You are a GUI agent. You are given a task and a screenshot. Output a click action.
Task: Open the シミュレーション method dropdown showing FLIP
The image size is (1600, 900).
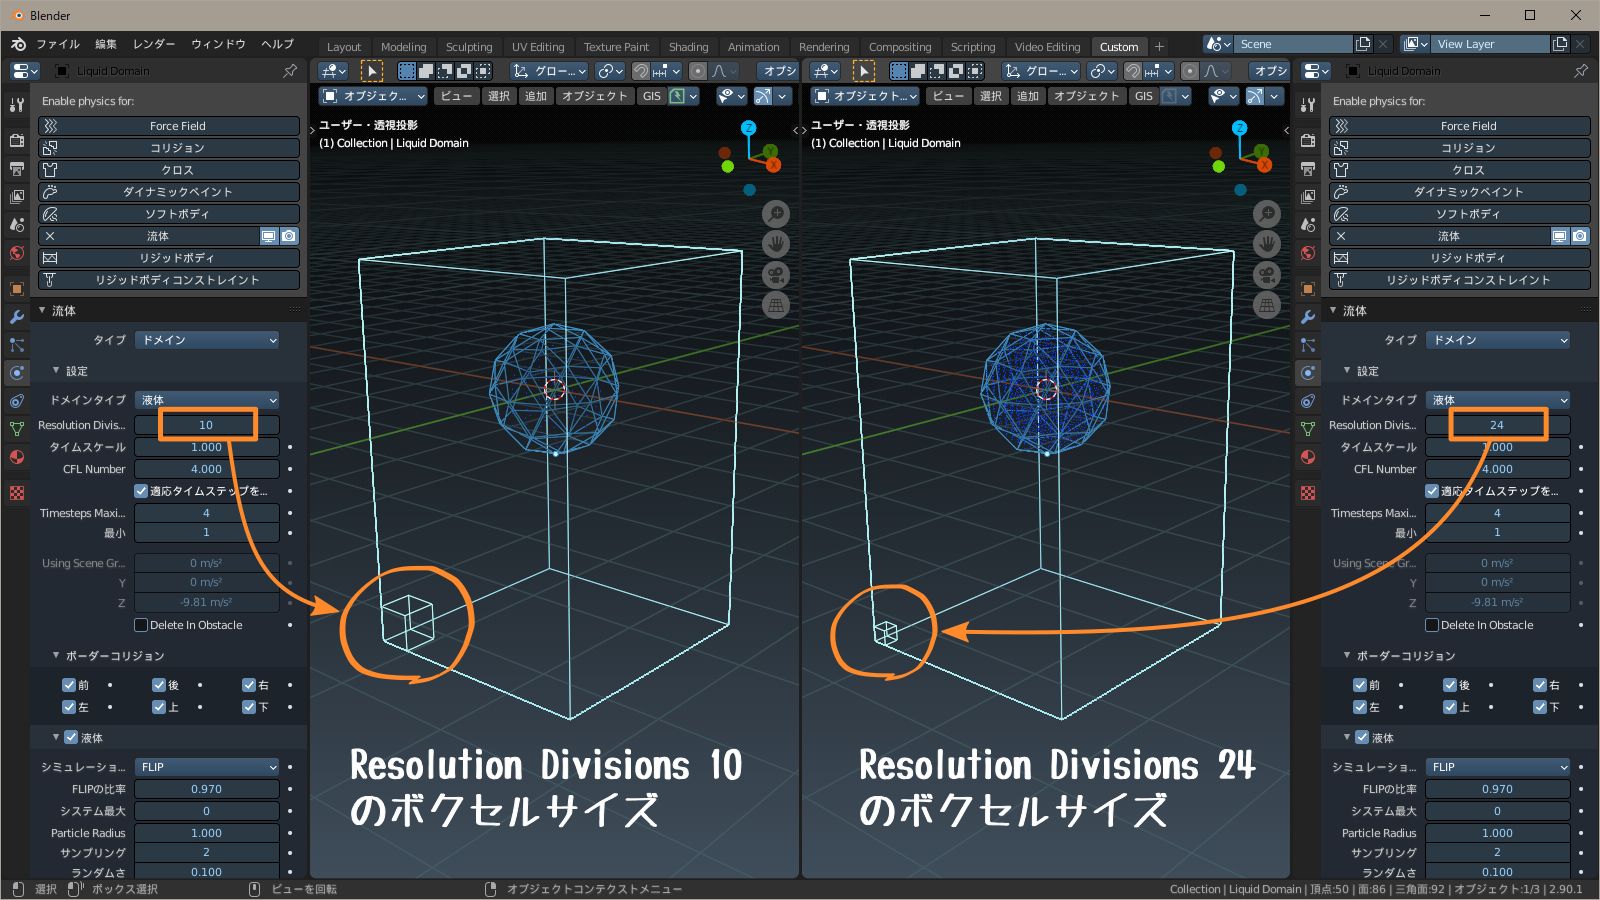(206, 767)
